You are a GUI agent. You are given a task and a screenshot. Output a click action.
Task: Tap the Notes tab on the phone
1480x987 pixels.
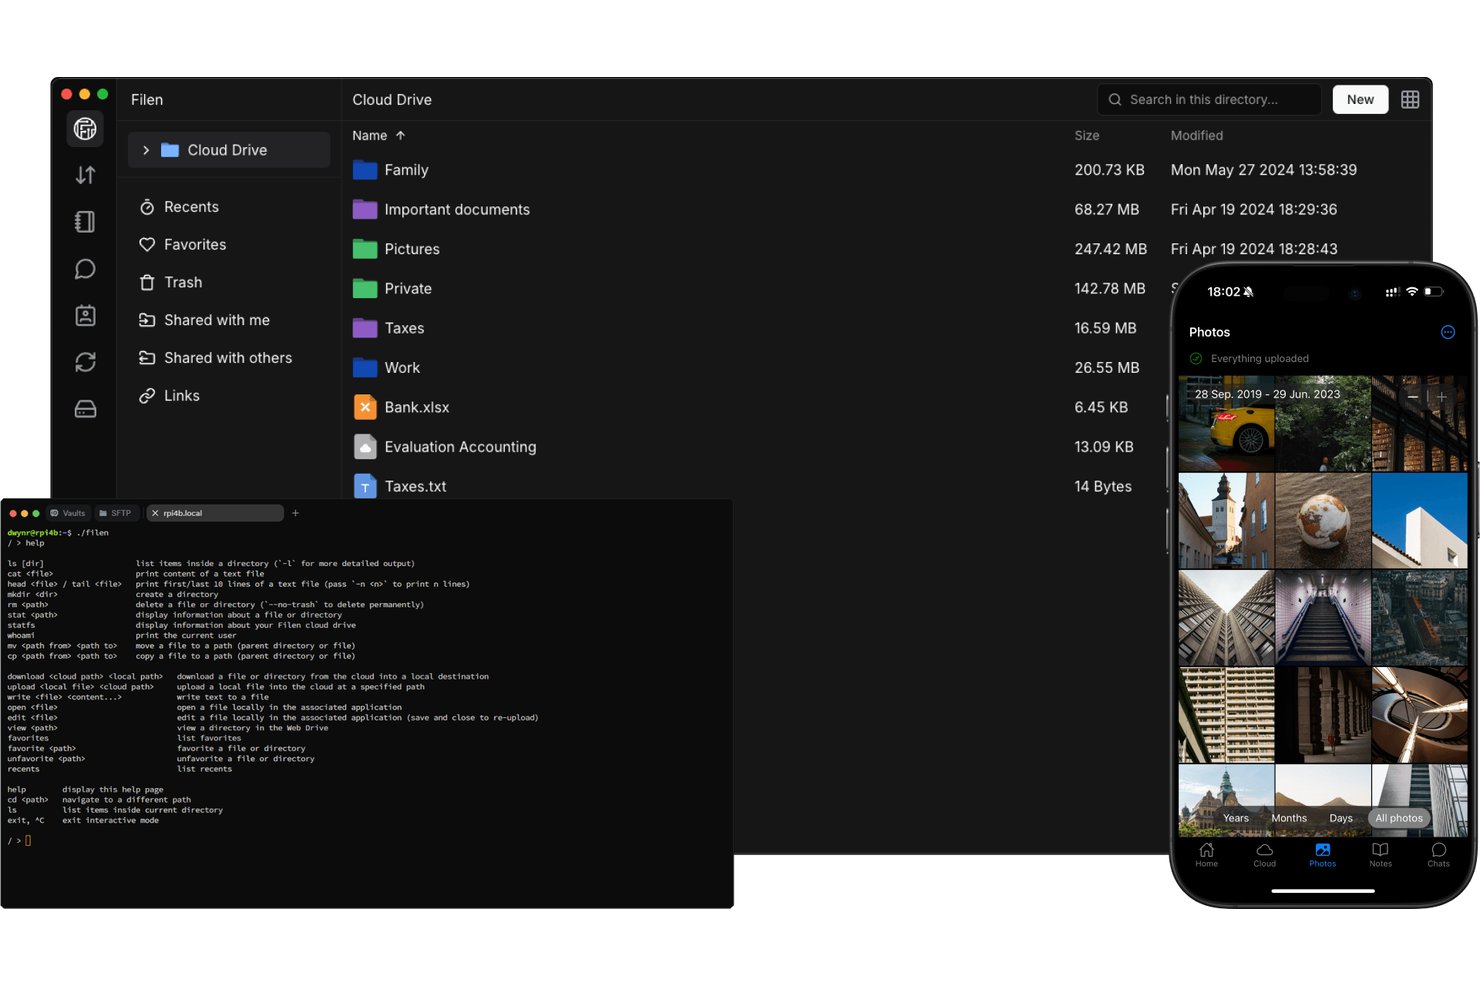point(1380,855)
